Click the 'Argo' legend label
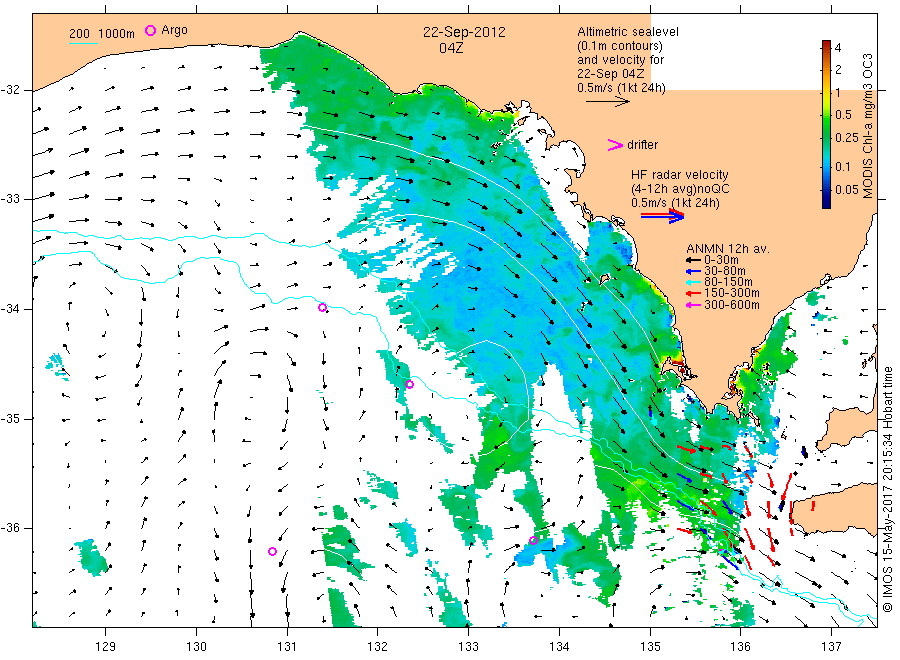The height and width of the screenshot is (660, 900). point(174,30)
